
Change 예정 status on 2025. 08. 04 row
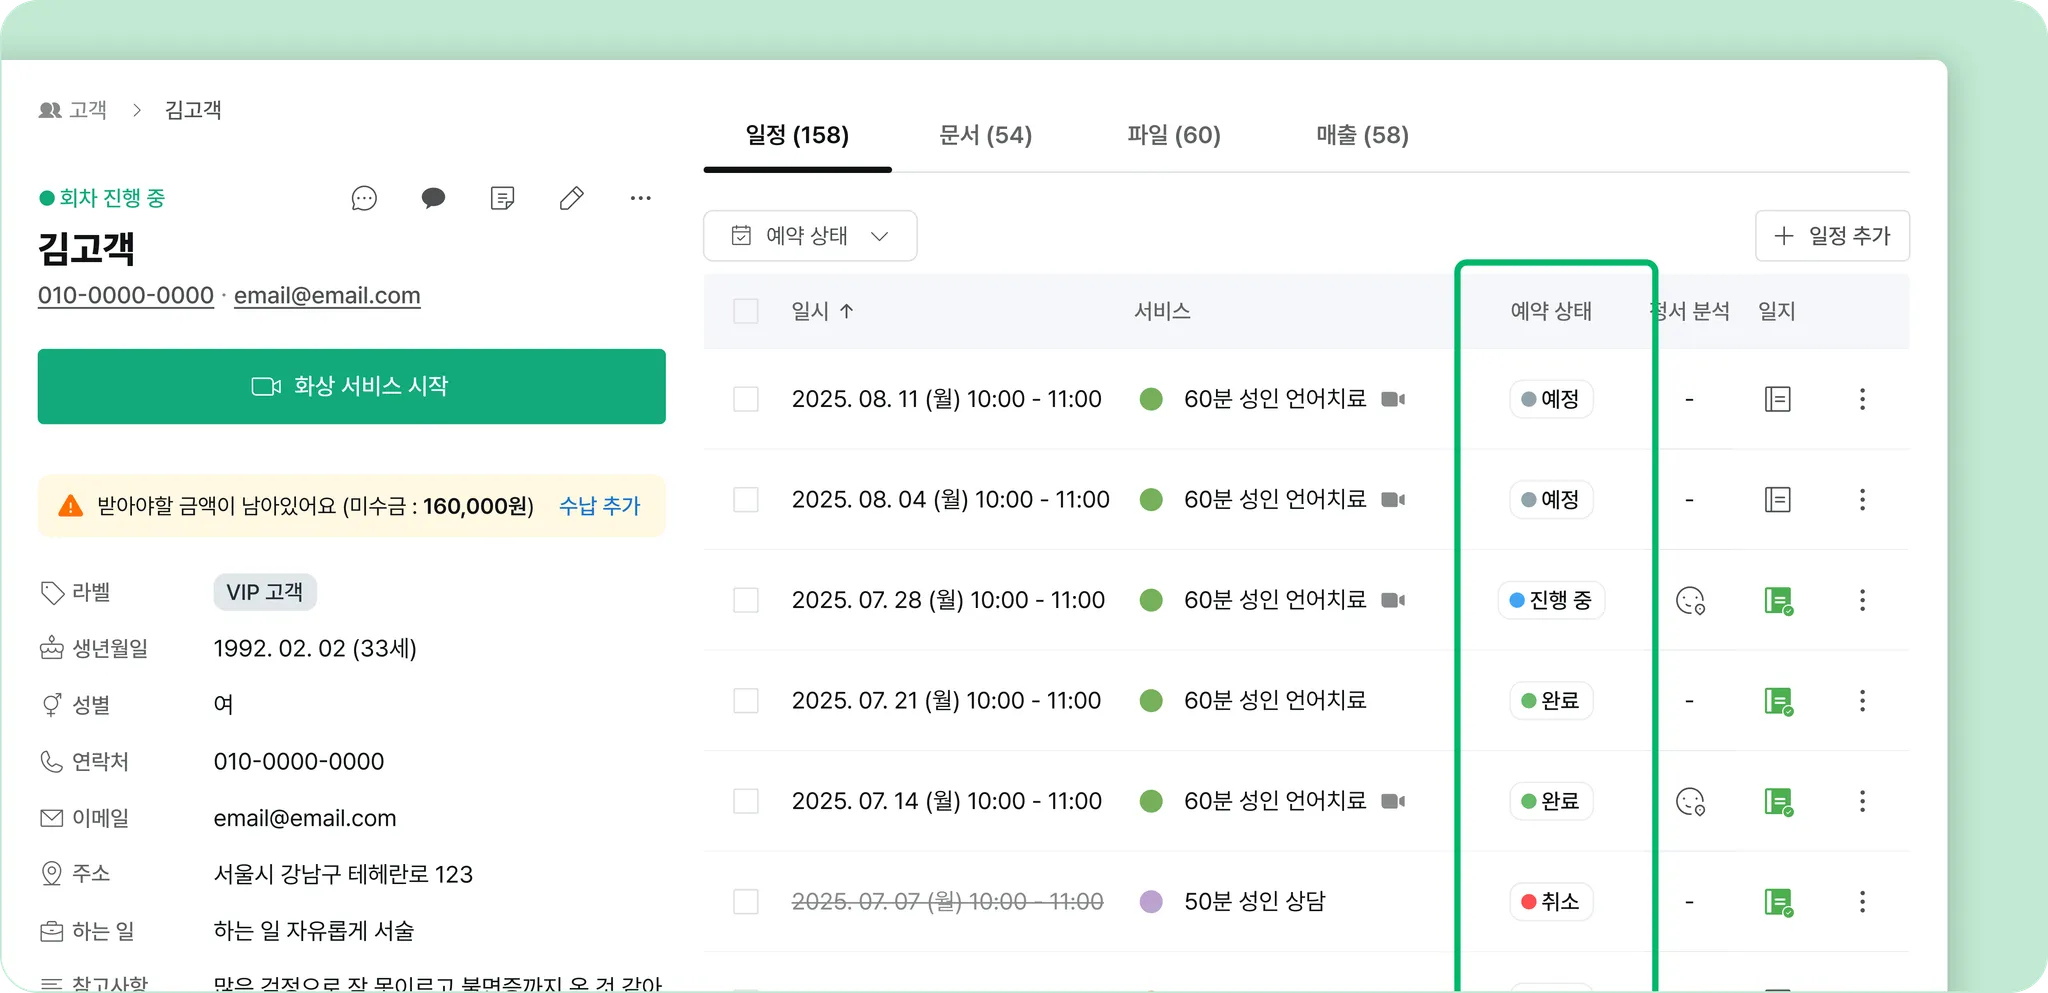click(x=1551, y=499)
